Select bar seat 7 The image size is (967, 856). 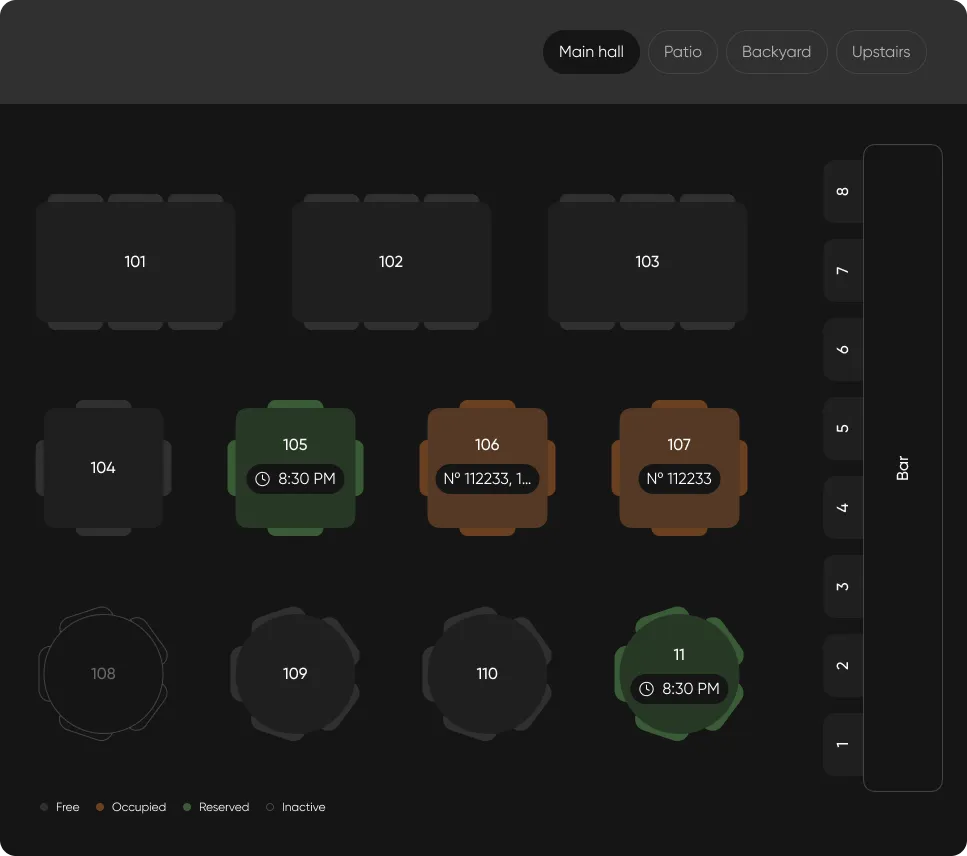coord(842,270)
